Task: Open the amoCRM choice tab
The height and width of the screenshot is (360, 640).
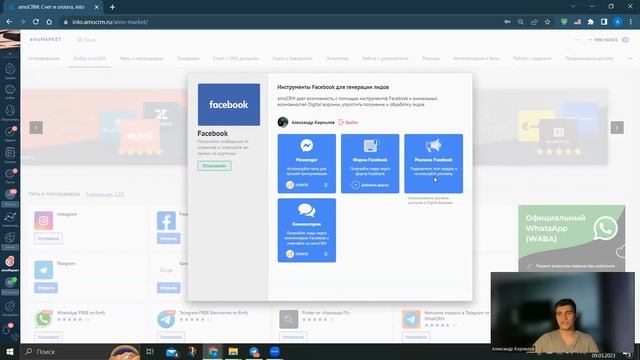Action: click(x=90, y=58)
